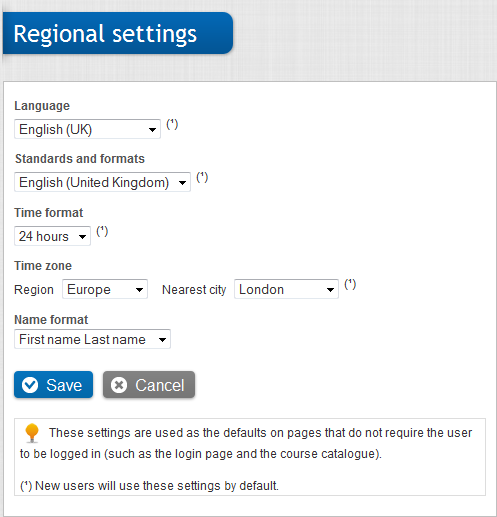
Task: Expand the First name Last name dropdown
Action: (92, 339)
